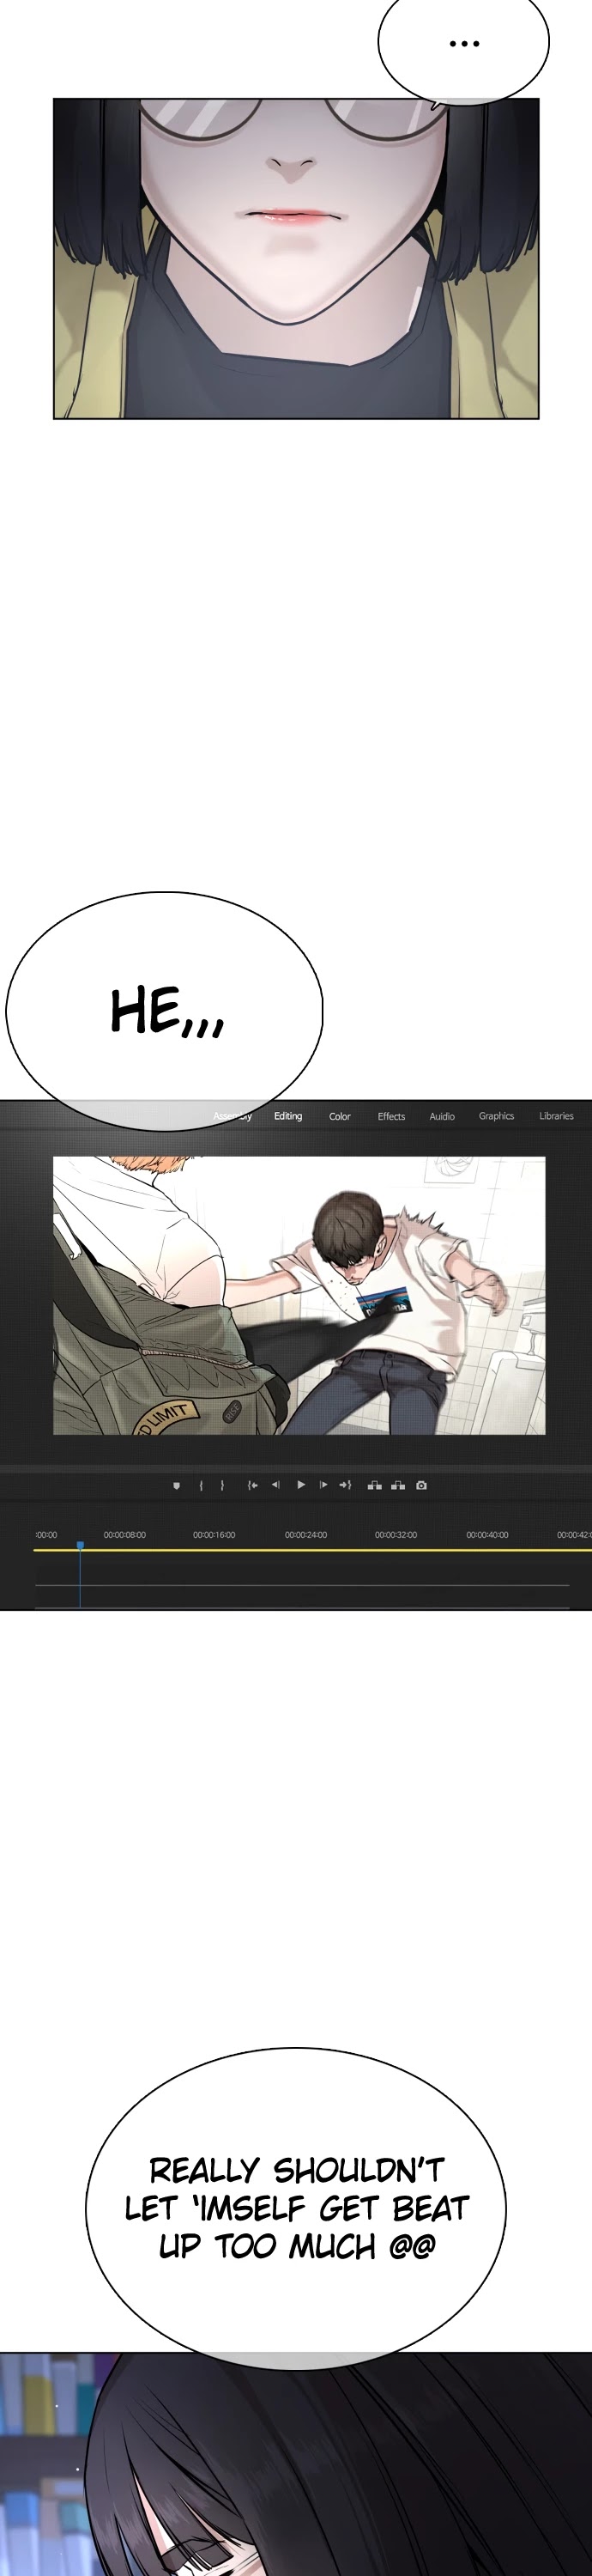
Task: Click the blue playhead on the timeline
Action: pyautogui.click(x=80, y=1546)
